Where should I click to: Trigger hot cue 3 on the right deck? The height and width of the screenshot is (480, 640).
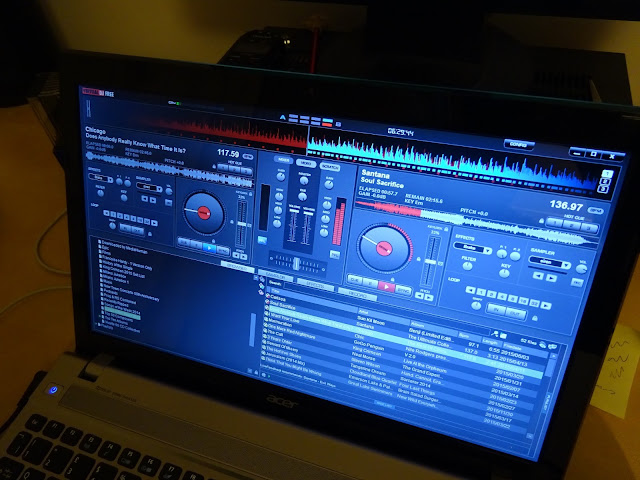[x=589, y=228]
